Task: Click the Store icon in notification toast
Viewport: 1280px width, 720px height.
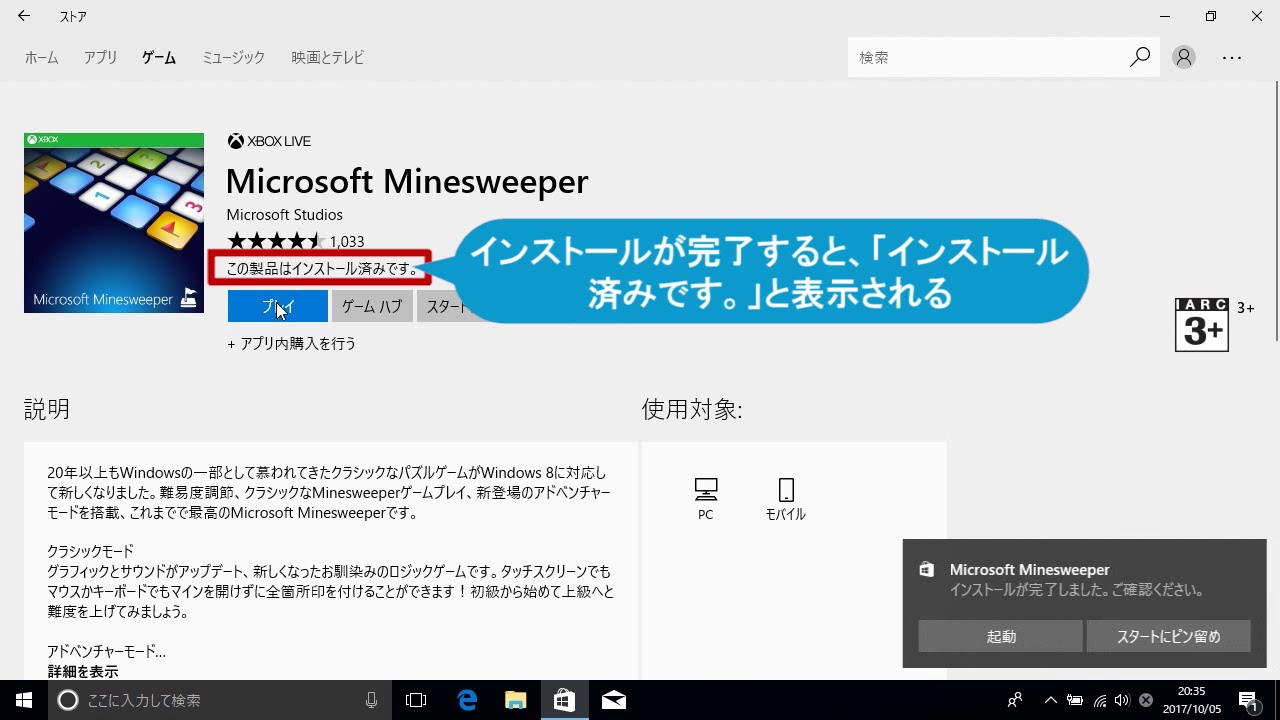Action: coord(927,570)
